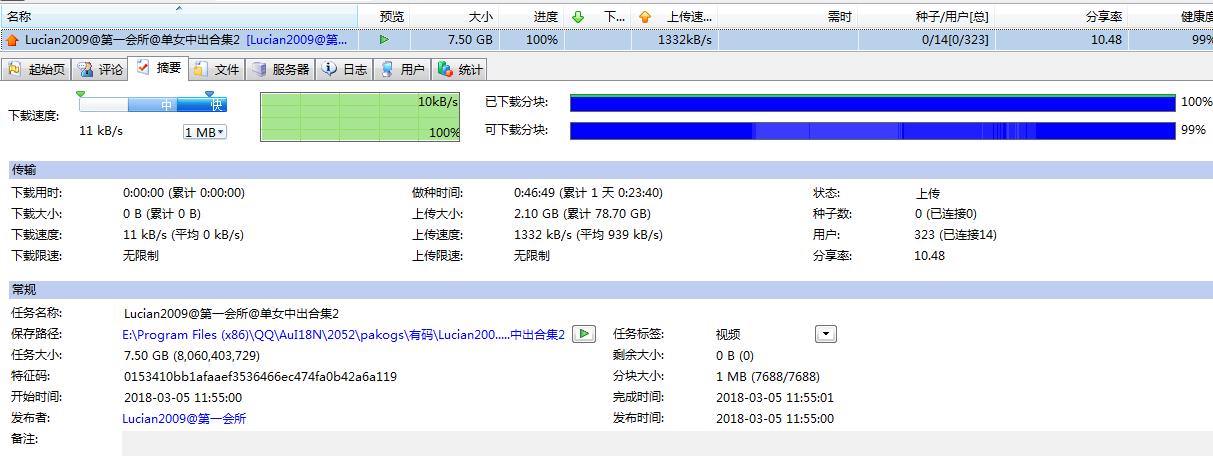
Task: Click the green download arrow column header
Action: click(x=577, y=16)
